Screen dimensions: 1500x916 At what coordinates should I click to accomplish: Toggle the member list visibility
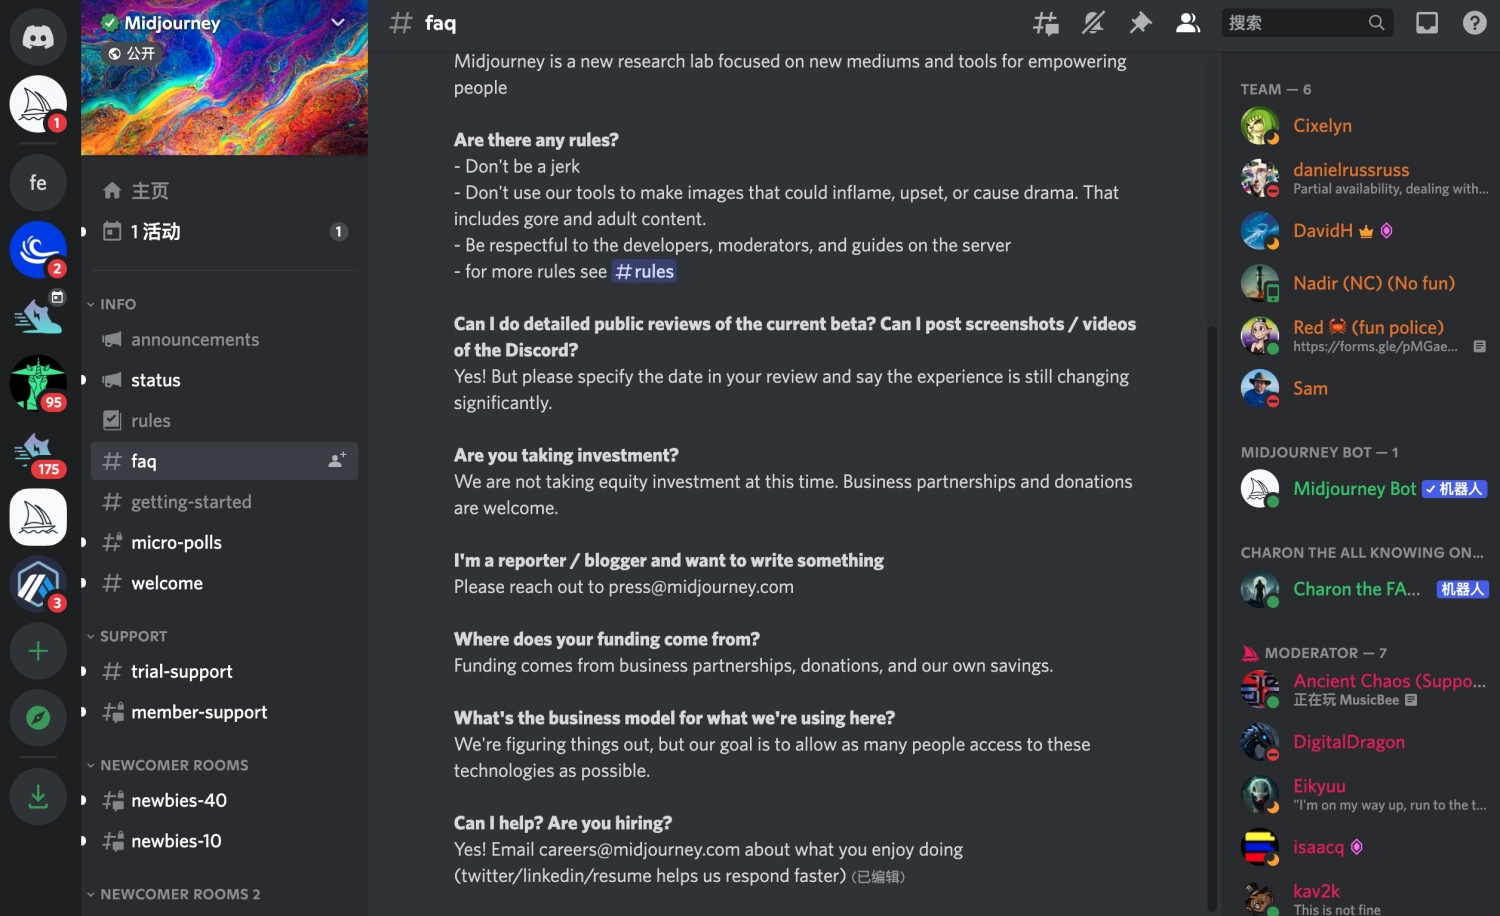pyautogui.click(x=1188, y=23)
